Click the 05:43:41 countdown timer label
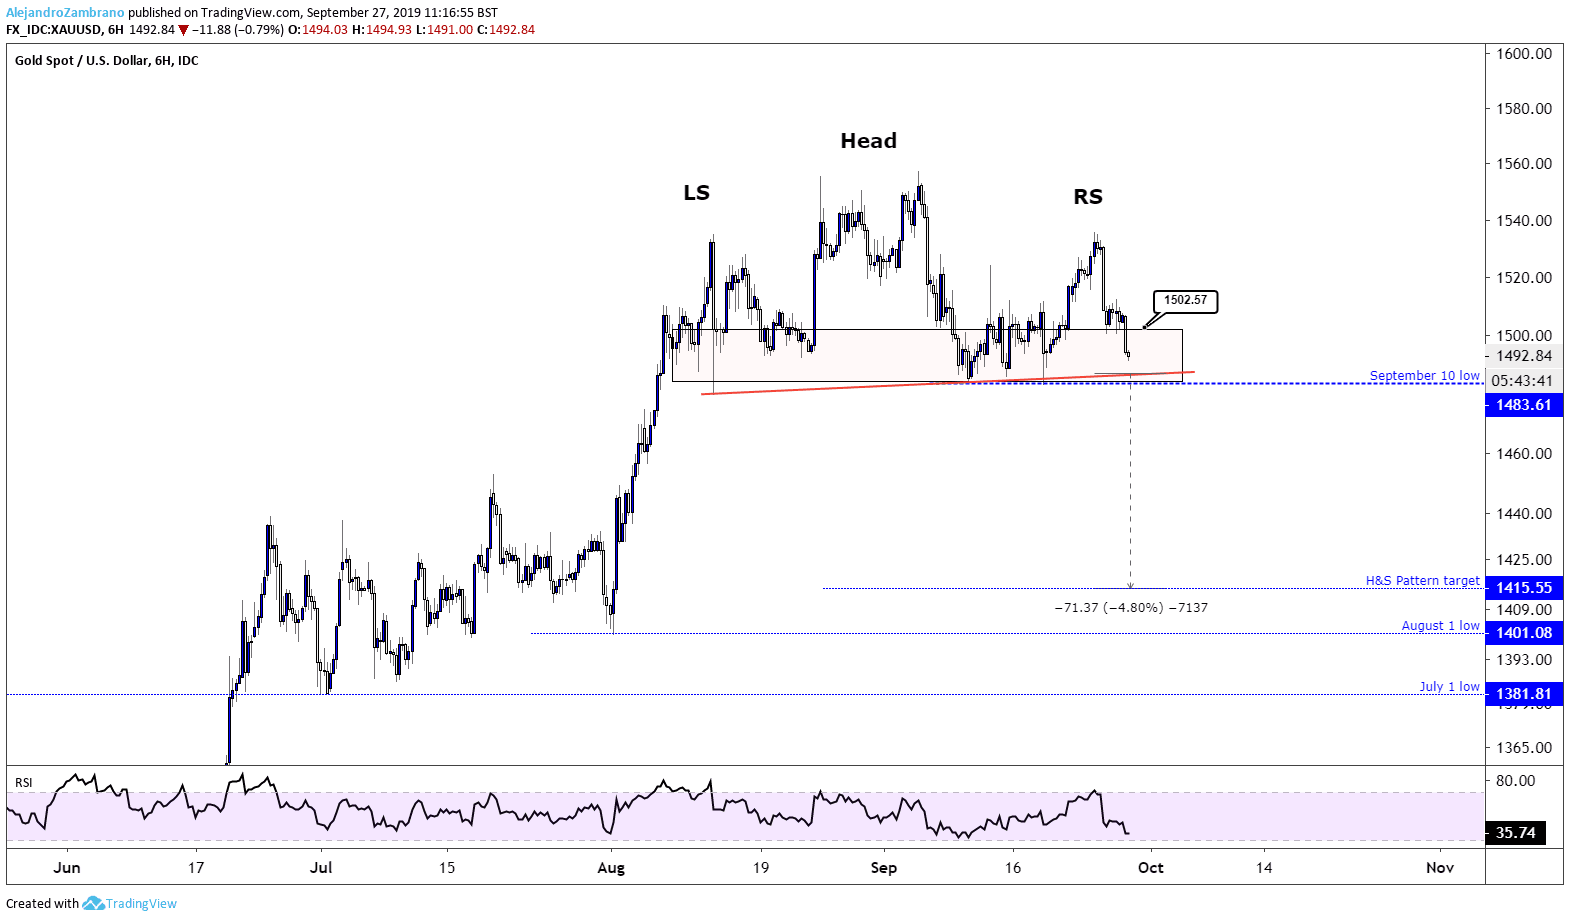The width and height of the screenshot is (1570, 921). tap(1522, 381)
